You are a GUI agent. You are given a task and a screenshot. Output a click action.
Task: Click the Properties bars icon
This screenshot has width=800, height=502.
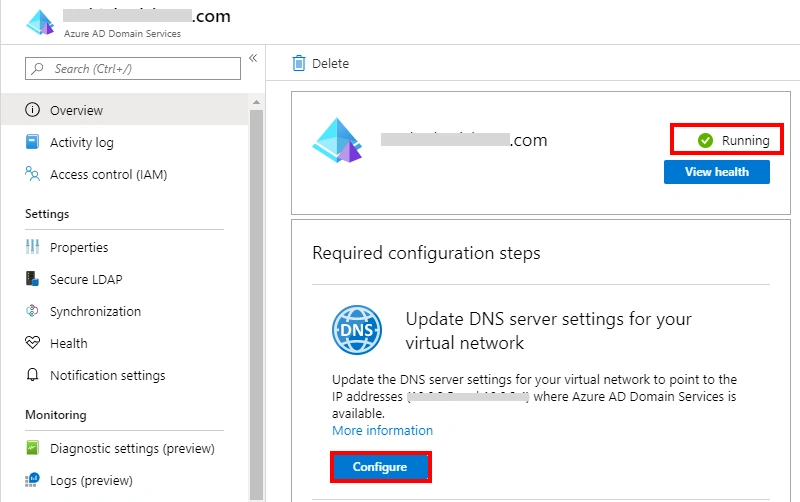coord(32,247)
